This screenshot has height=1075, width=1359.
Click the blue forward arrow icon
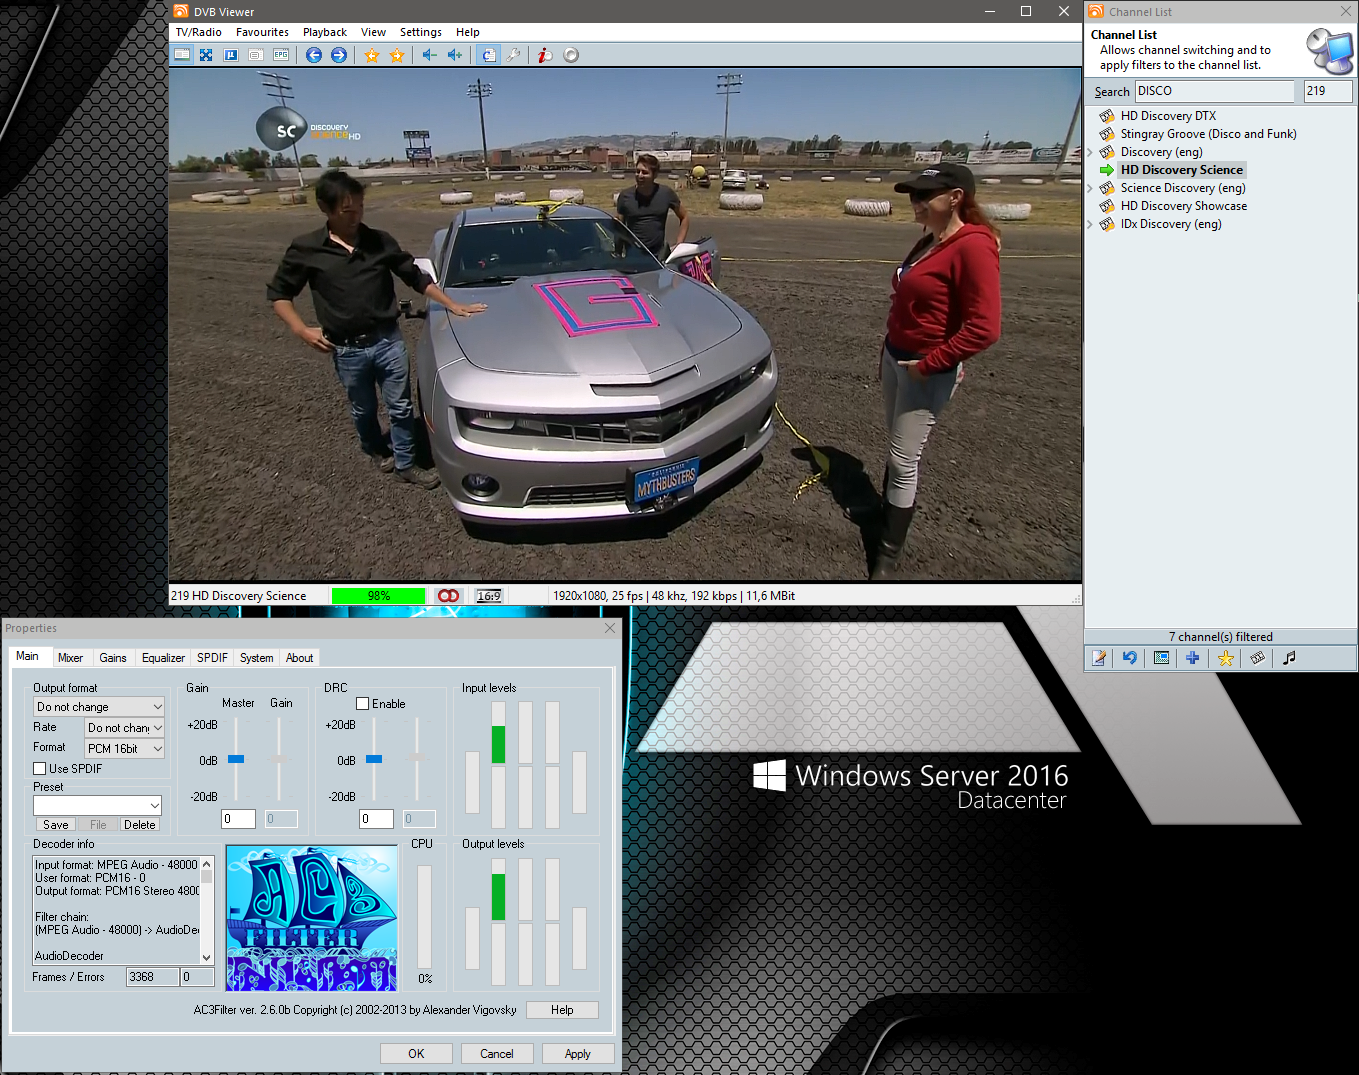[x=339, y=55]
